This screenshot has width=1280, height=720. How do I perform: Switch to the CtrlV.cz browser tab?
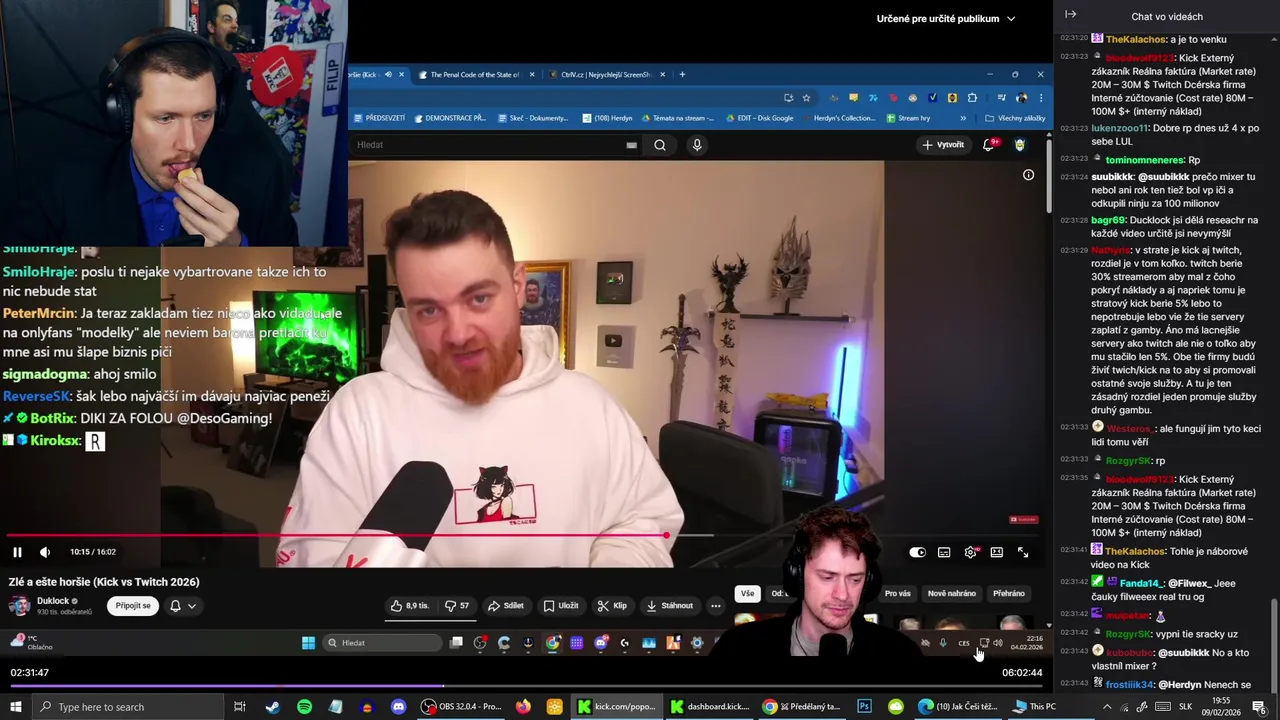[x=604, y=74]
